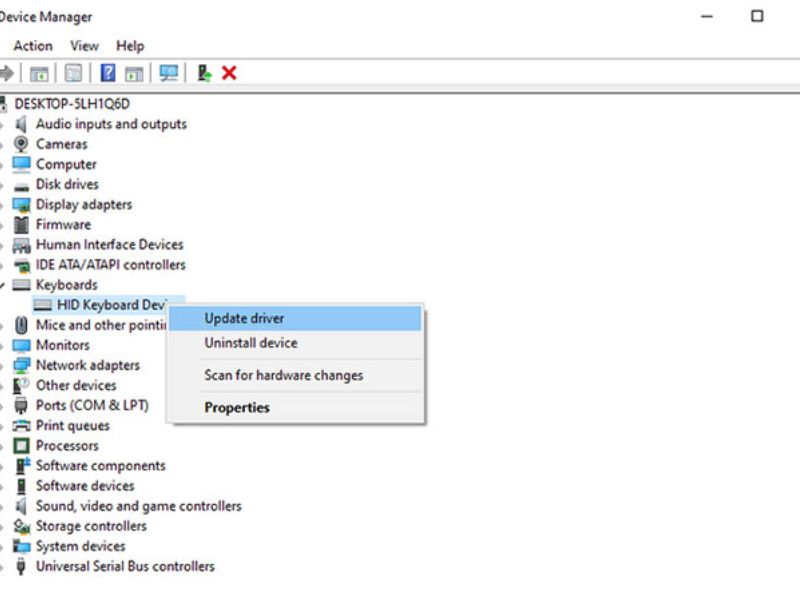Click the Forward arrow in the toolbar

pyautogui.click(x=7, y=73)
